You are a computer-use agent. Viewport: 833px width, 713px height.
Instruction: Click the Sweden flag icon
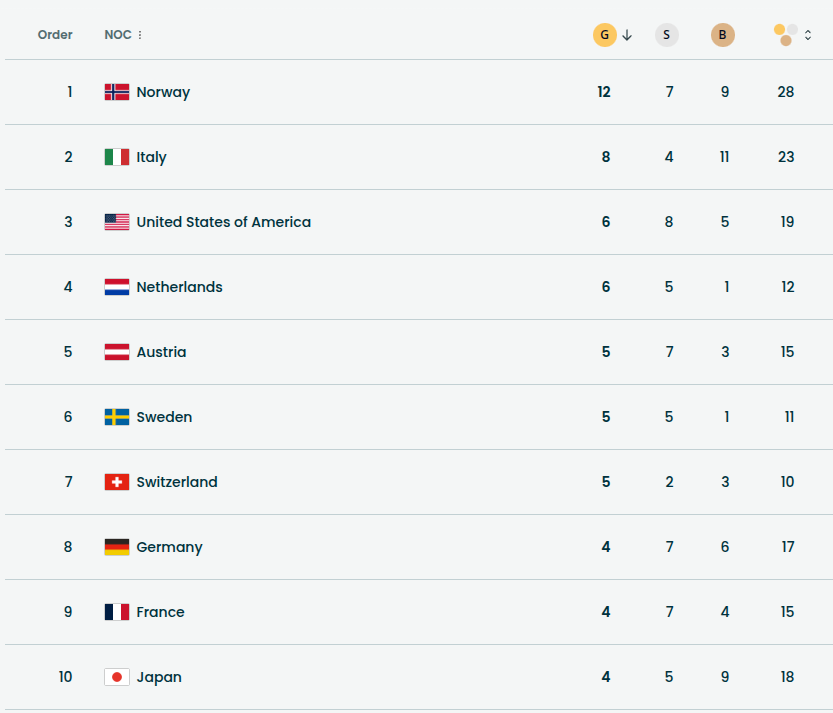click(x=117, y=417)
